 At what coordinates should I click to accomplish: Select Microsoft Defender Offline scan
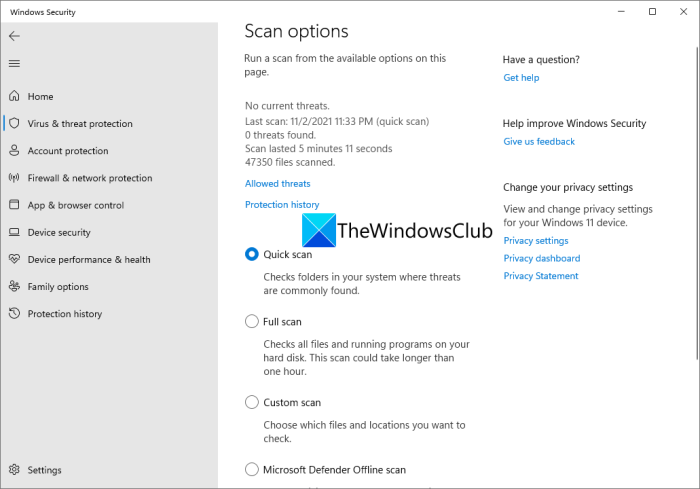coord(252,470)
